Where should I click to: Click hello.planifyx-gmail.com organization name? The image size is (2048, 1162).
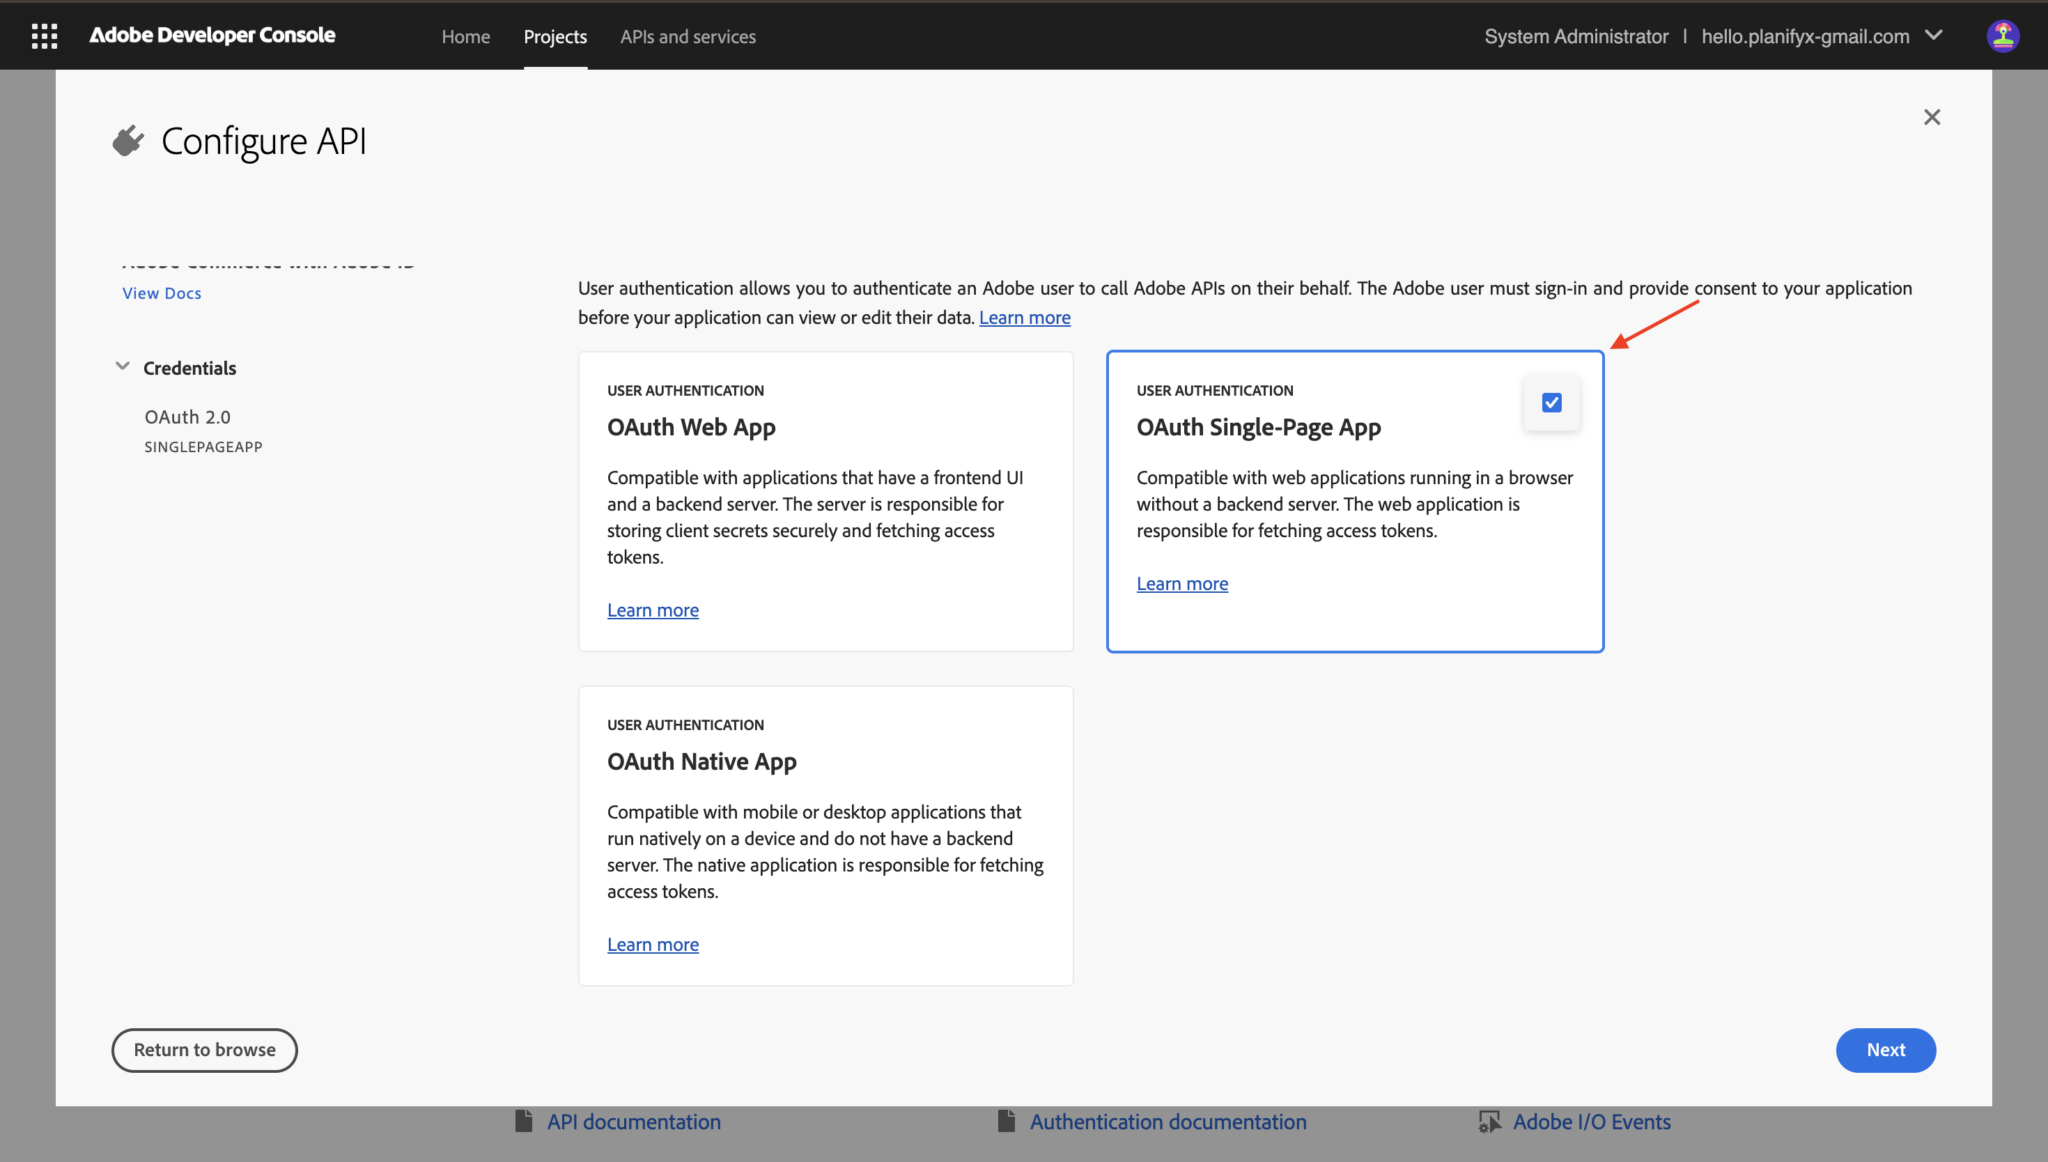click(1805, 36)
